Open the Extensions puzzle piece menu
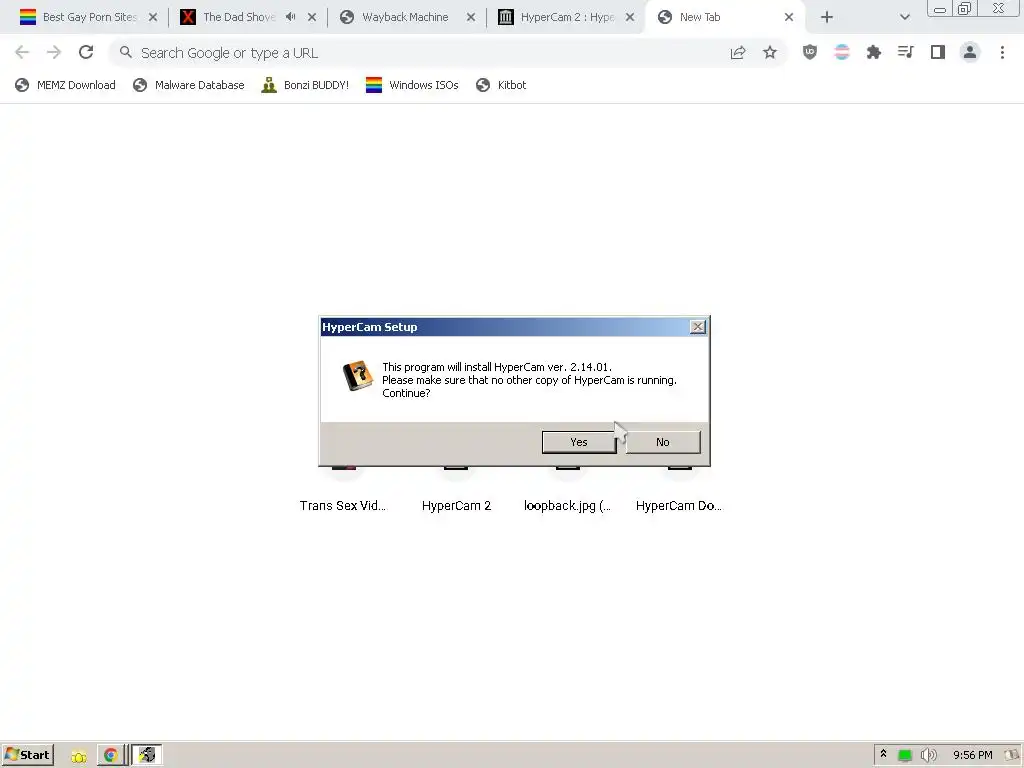Viewport: 1024px width, 768px height. [x=874, y=52]
